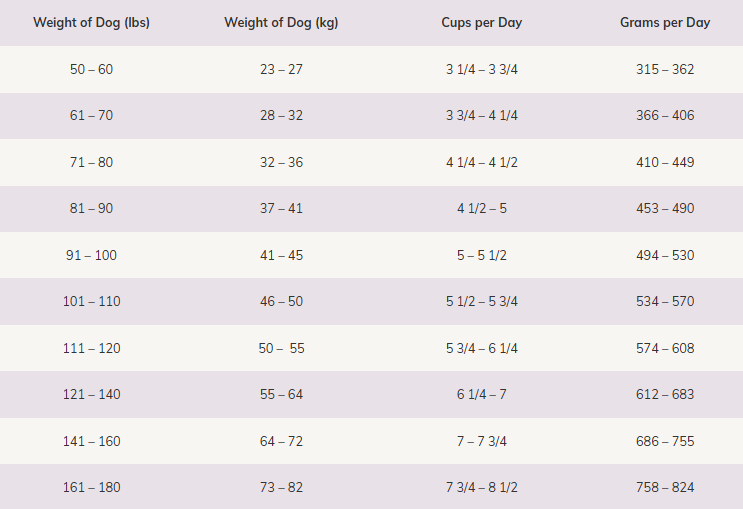Viewport: 743px width, 509px height.
Task: Select the '612 – 683' grams cell
Action: [665, 395]
